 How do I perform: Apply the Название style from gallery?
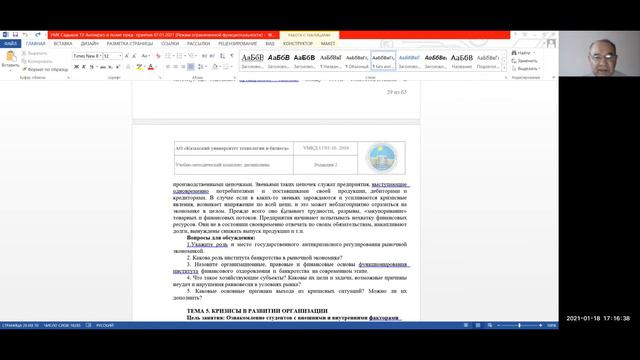(x=461, y=61)
